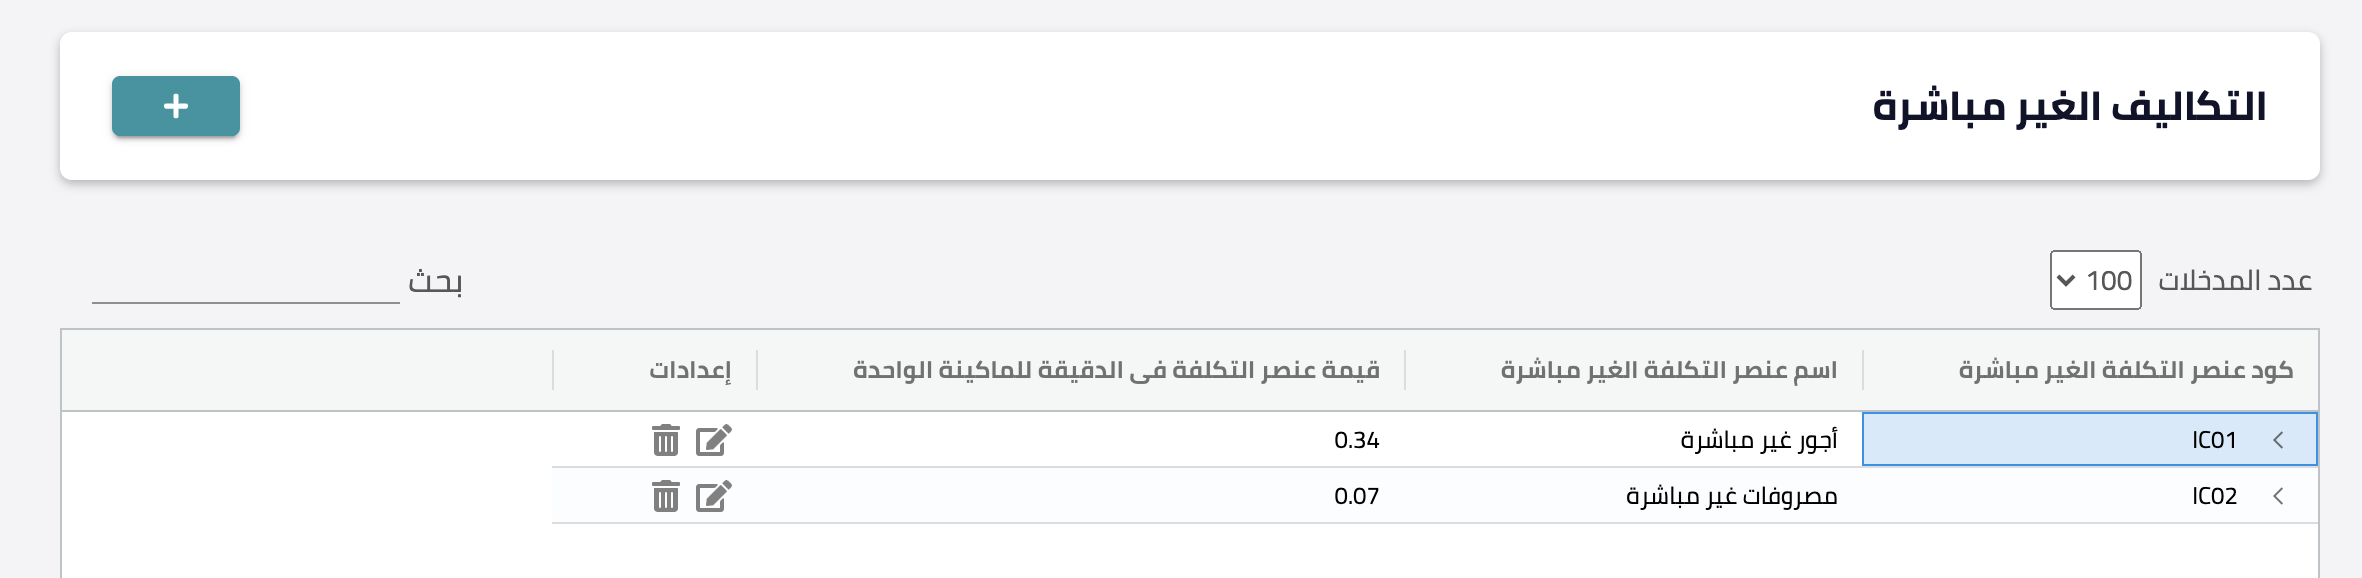Select the IC01 code cell

coord(2090,440)
